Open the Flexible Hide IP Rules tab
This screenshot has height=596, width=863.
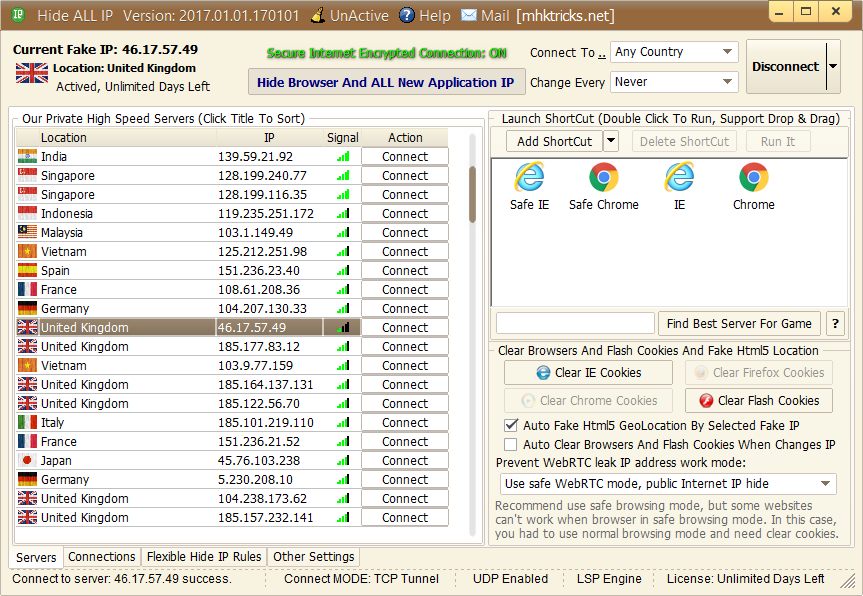(x=204, y=557)
